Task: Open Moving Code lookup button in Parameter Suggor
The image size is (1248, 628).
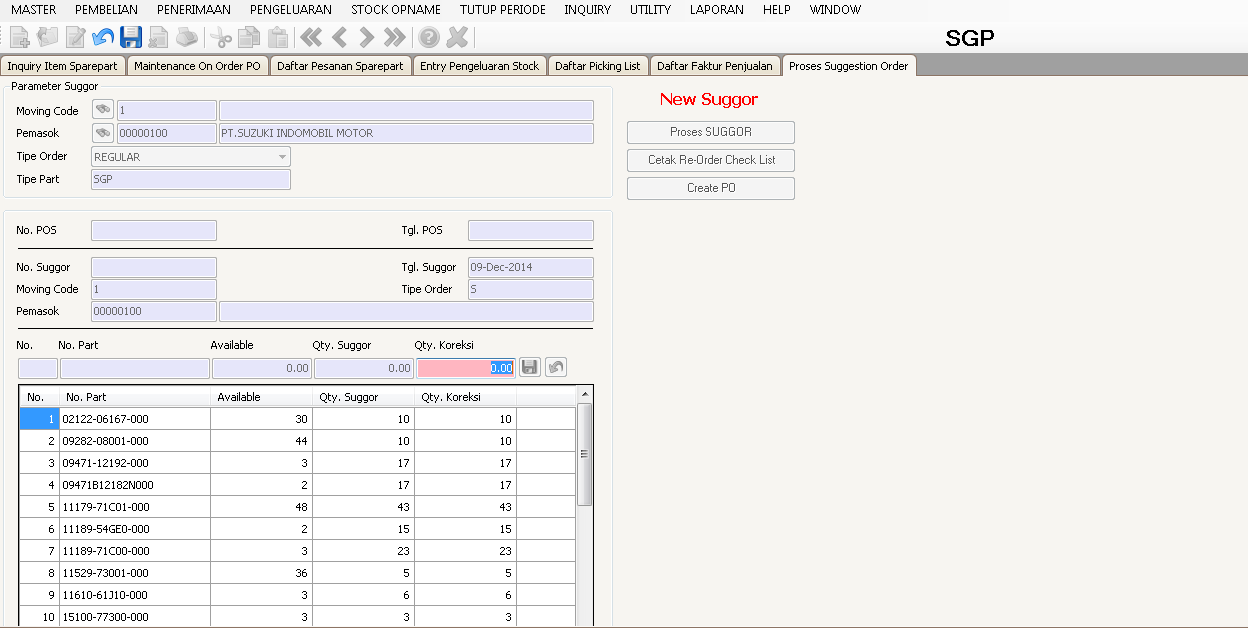Action: [103, 110]
